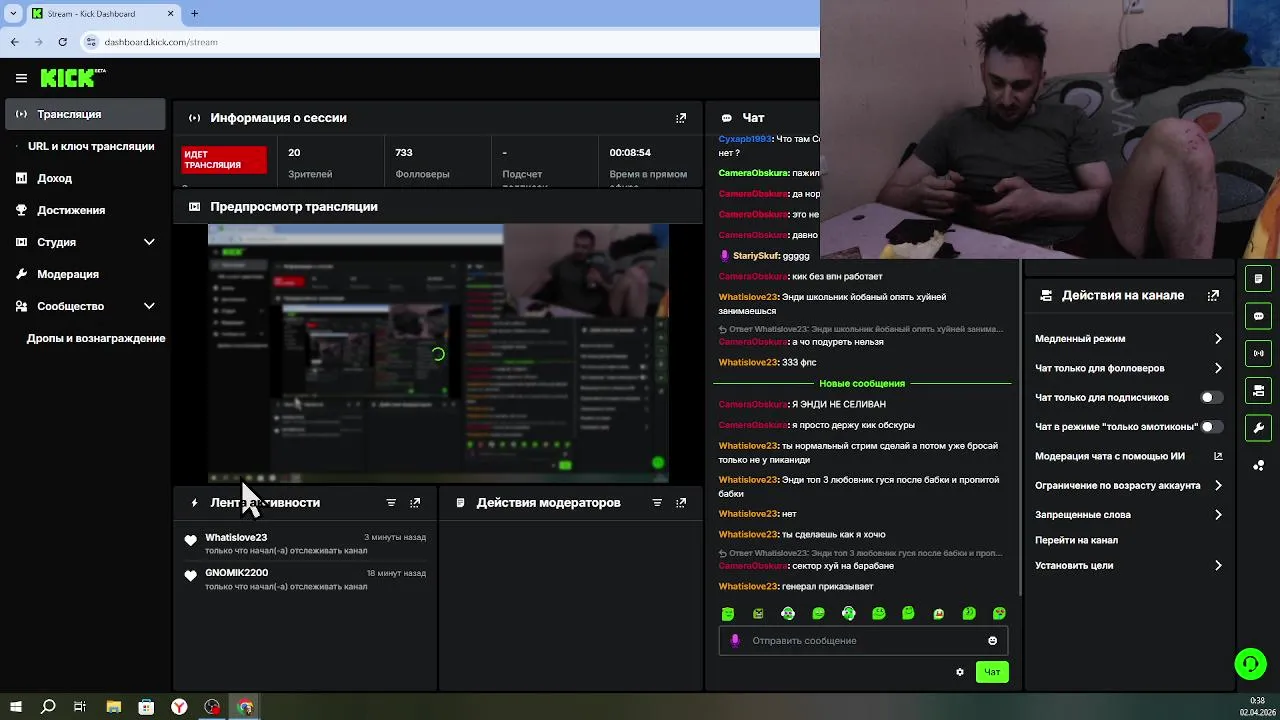The height and width of the screenshot is (720, 1280).
Task: Toggle "только эмотиконы" chat mode switch
Action: (x=1211, y=427)
